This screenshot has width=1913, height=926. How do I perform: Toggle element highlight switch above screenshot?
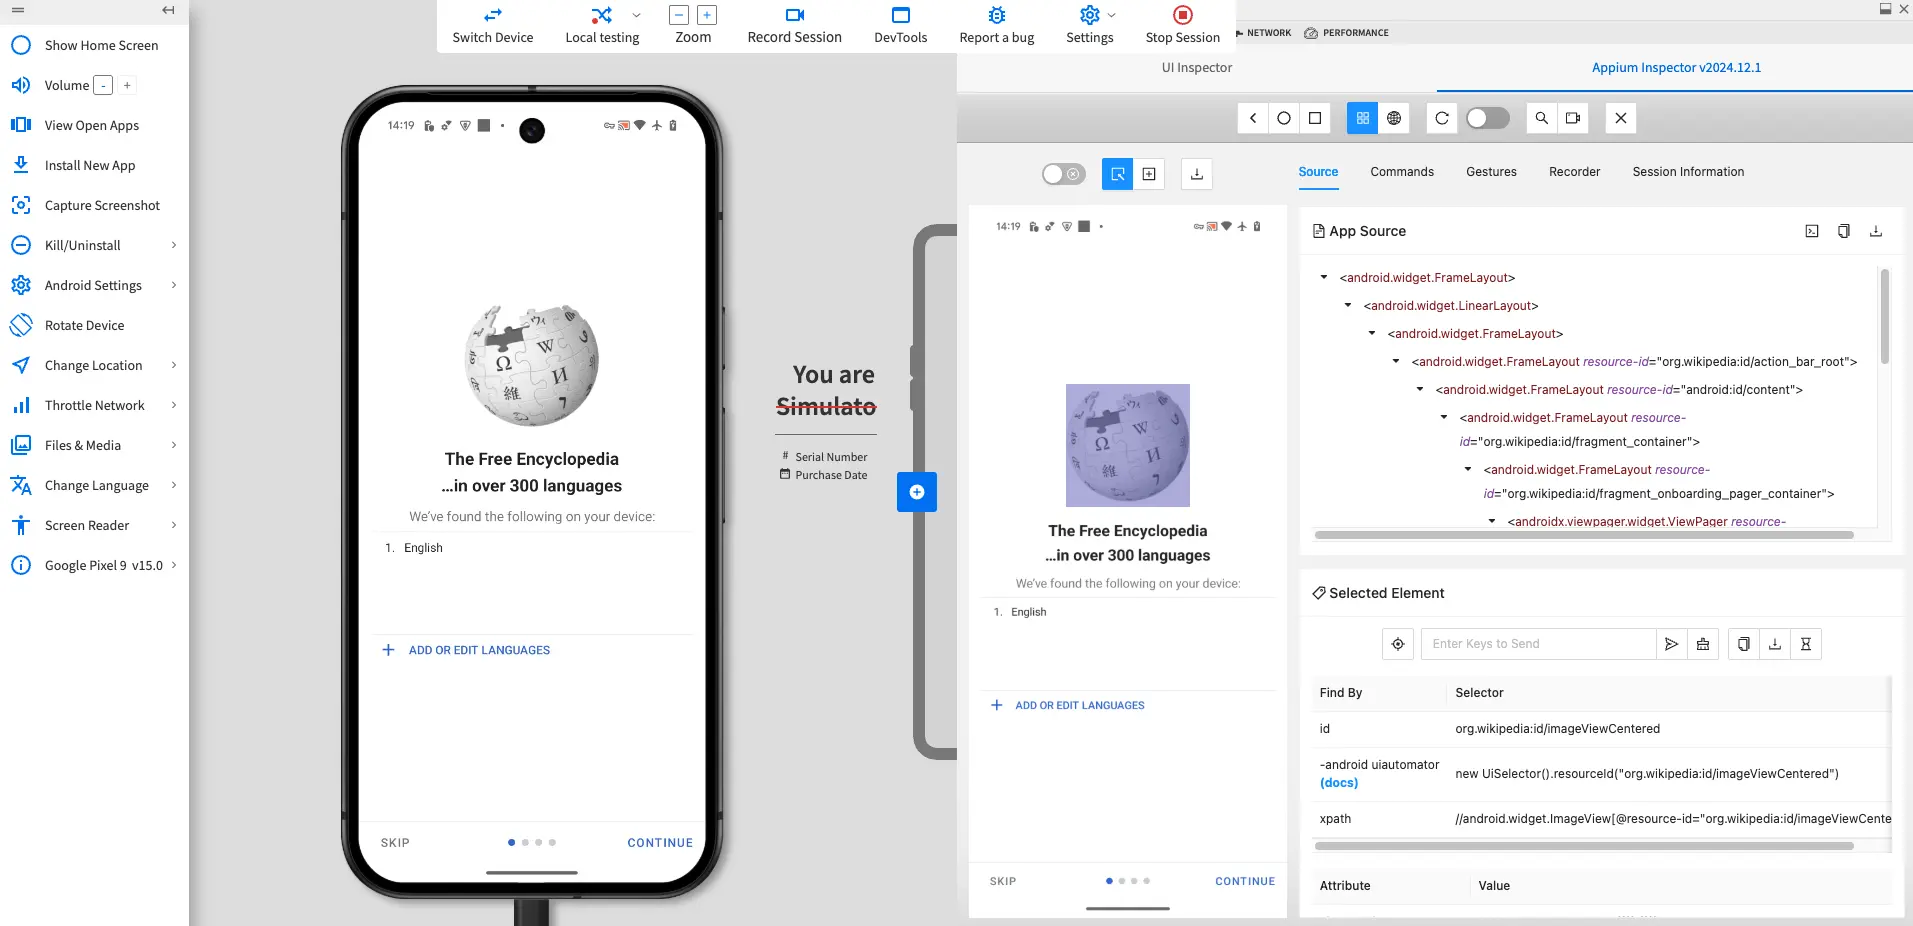point(1063,174)
